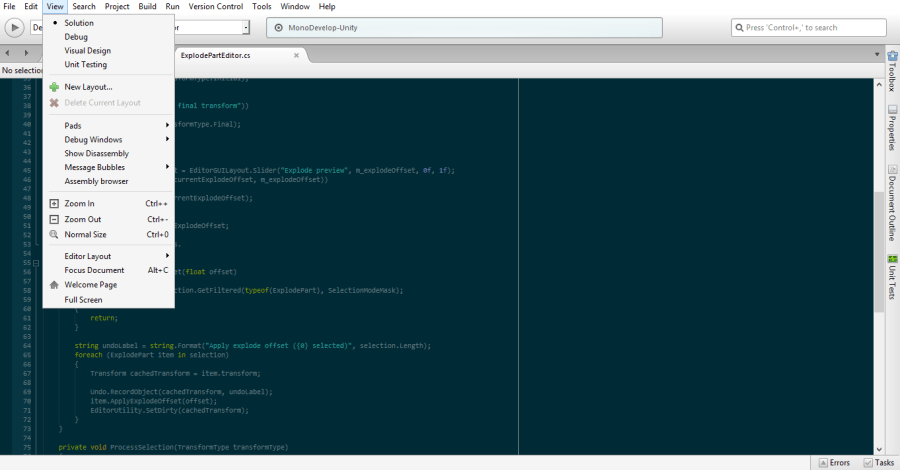
Task: Click the search input field
Action: pyautogui.click(x=810, y=28)
